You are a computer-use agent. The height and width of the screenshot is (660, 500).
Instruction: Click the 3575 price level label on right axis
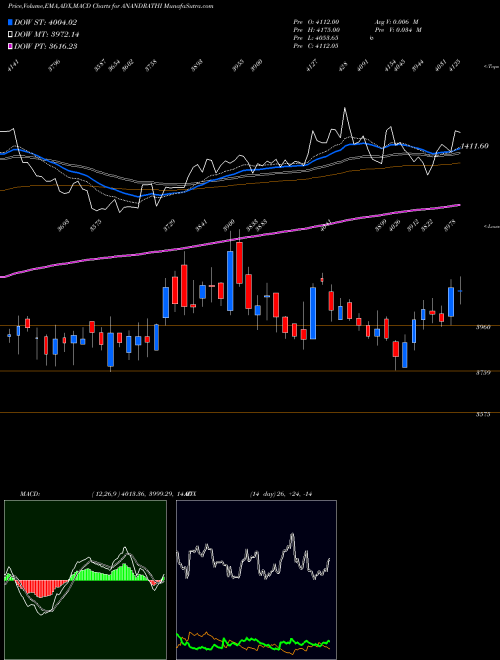click(483, 414)
